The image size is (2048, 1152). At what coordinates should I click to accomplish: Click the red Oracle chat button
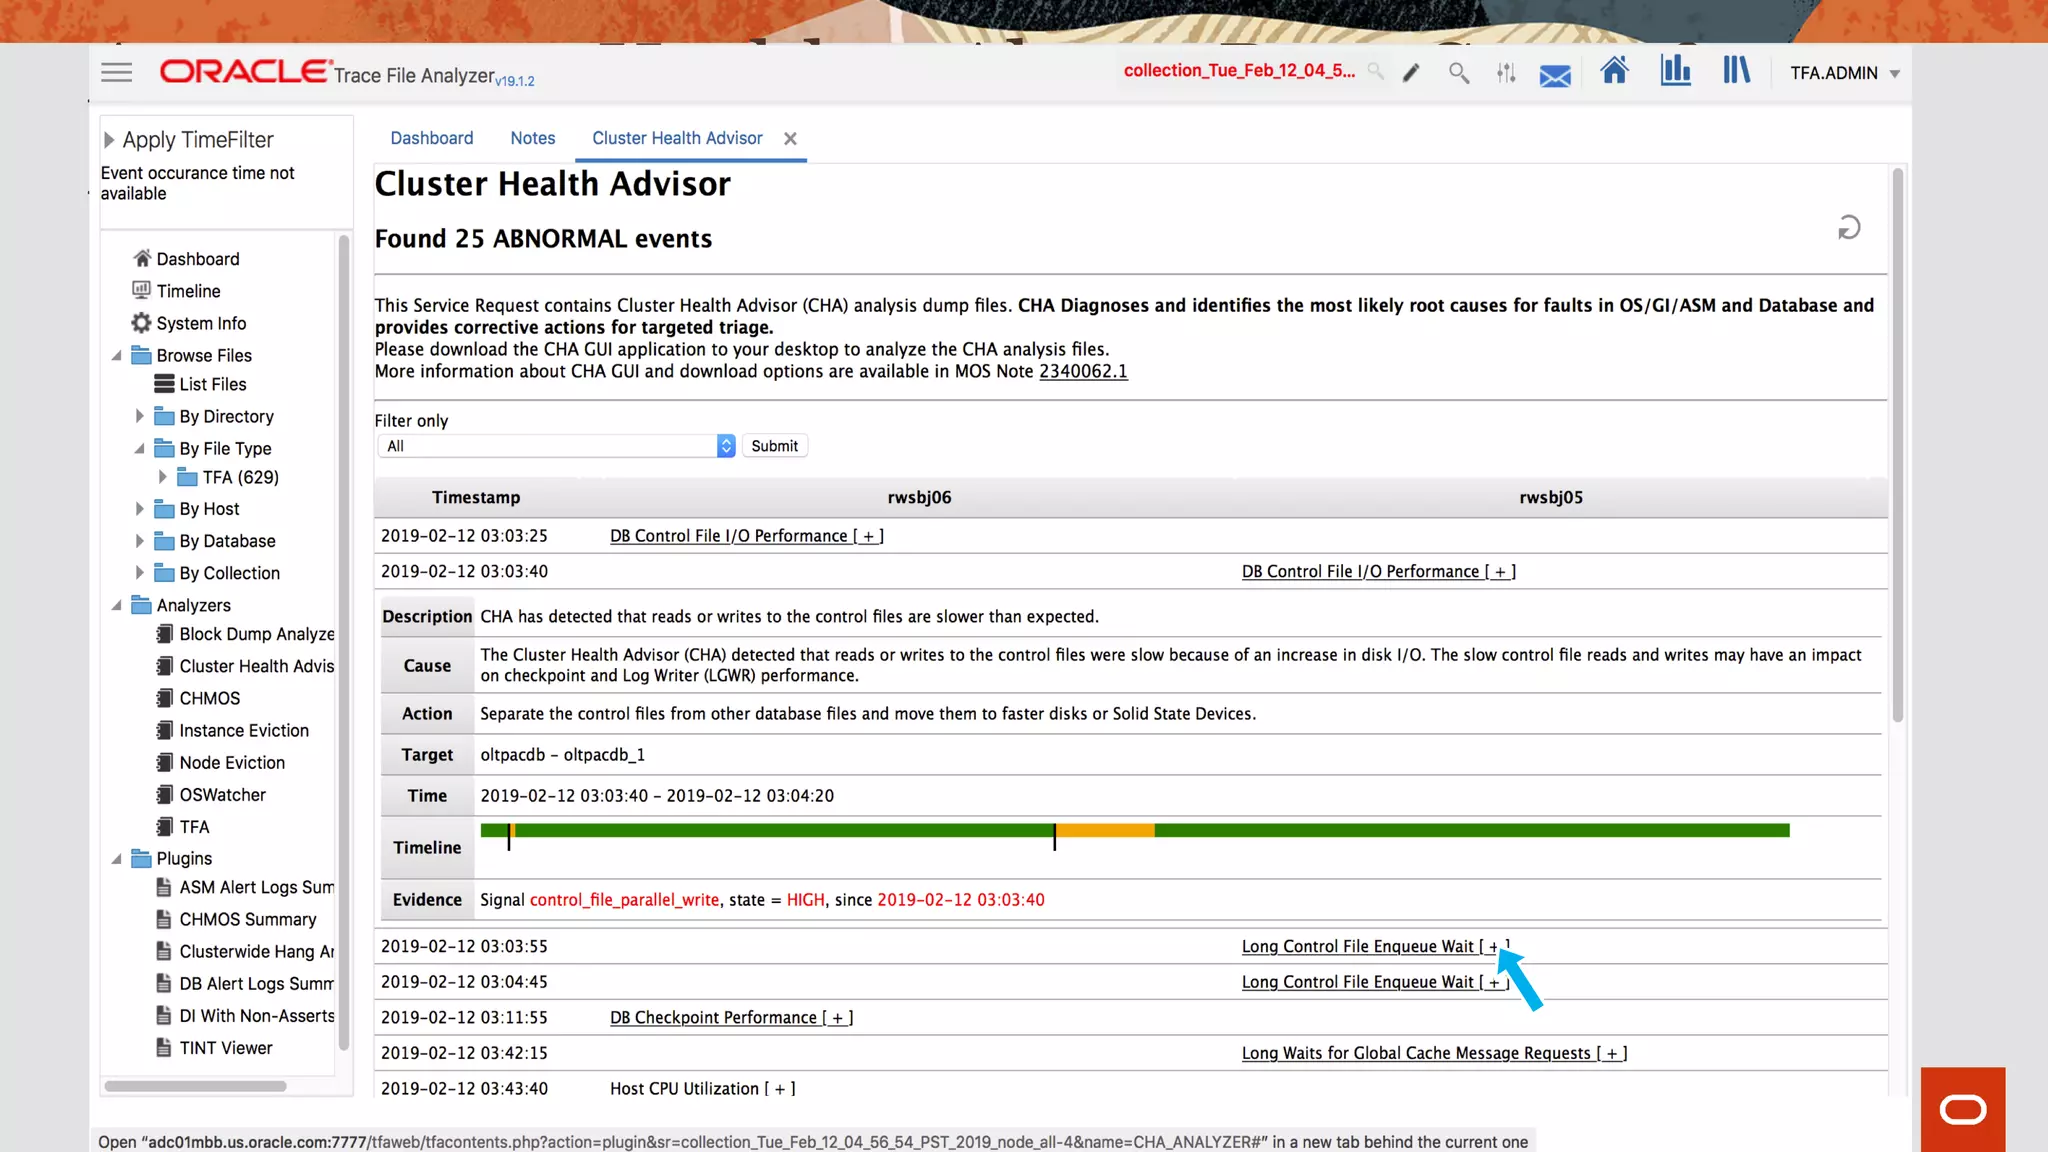(x=1963, y=1109)
